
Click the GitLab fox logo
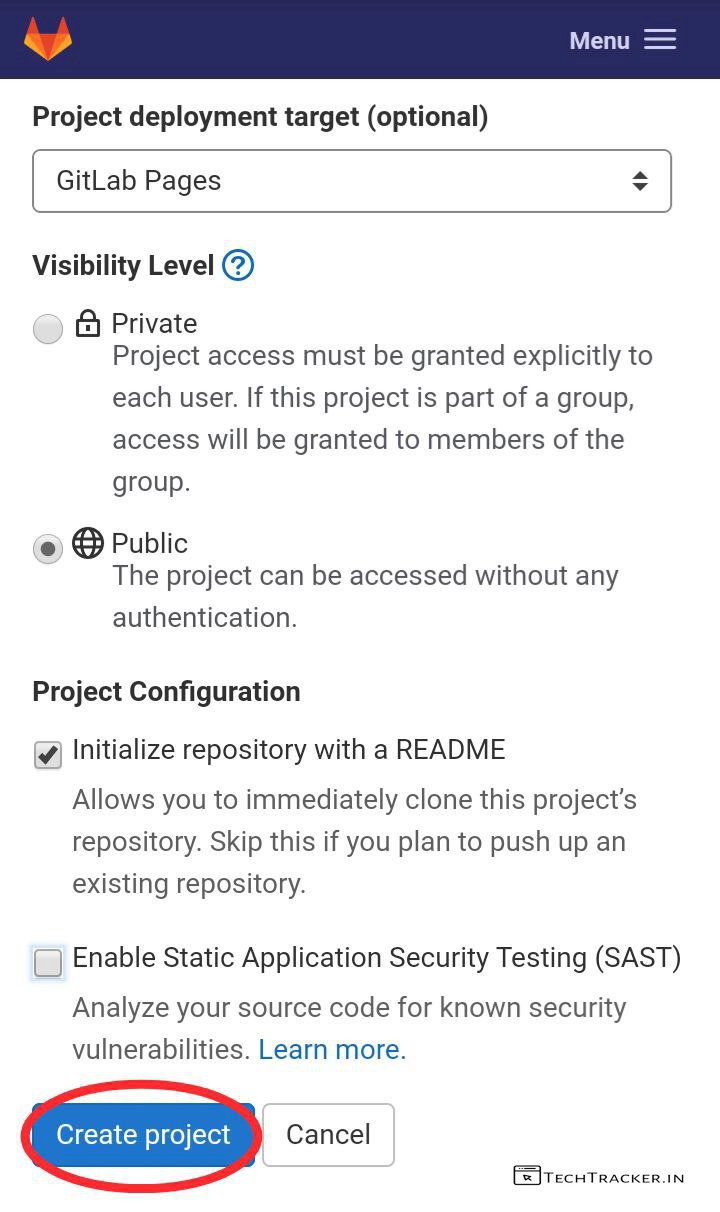point(48,40)
